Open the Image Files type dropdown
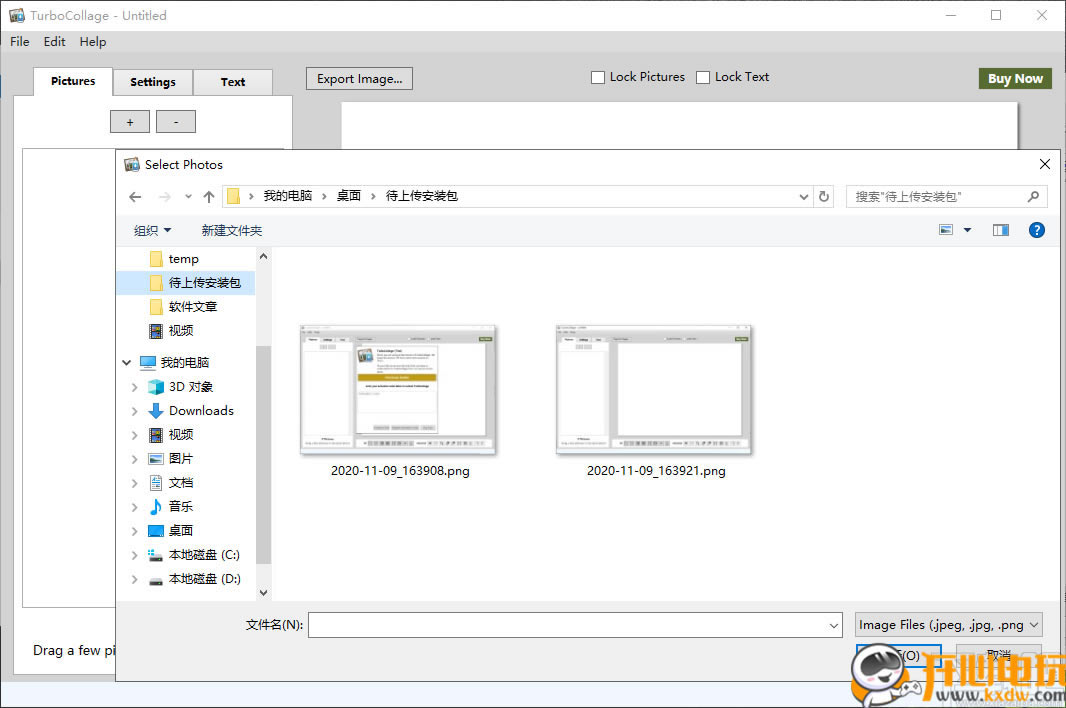Image resolution: width=1066 pixels, height=708 pixels. pyautogui.click(x=948, y=625)
